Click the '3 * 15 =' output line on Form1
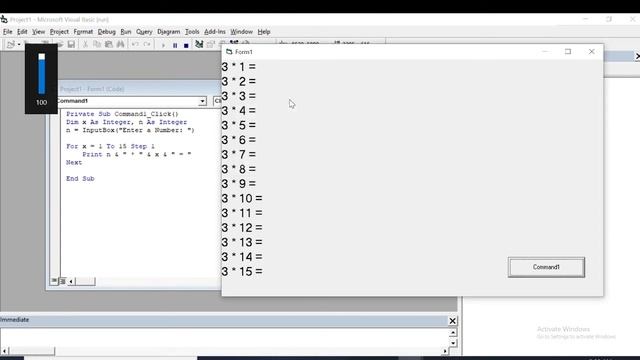 coord(242,271)
